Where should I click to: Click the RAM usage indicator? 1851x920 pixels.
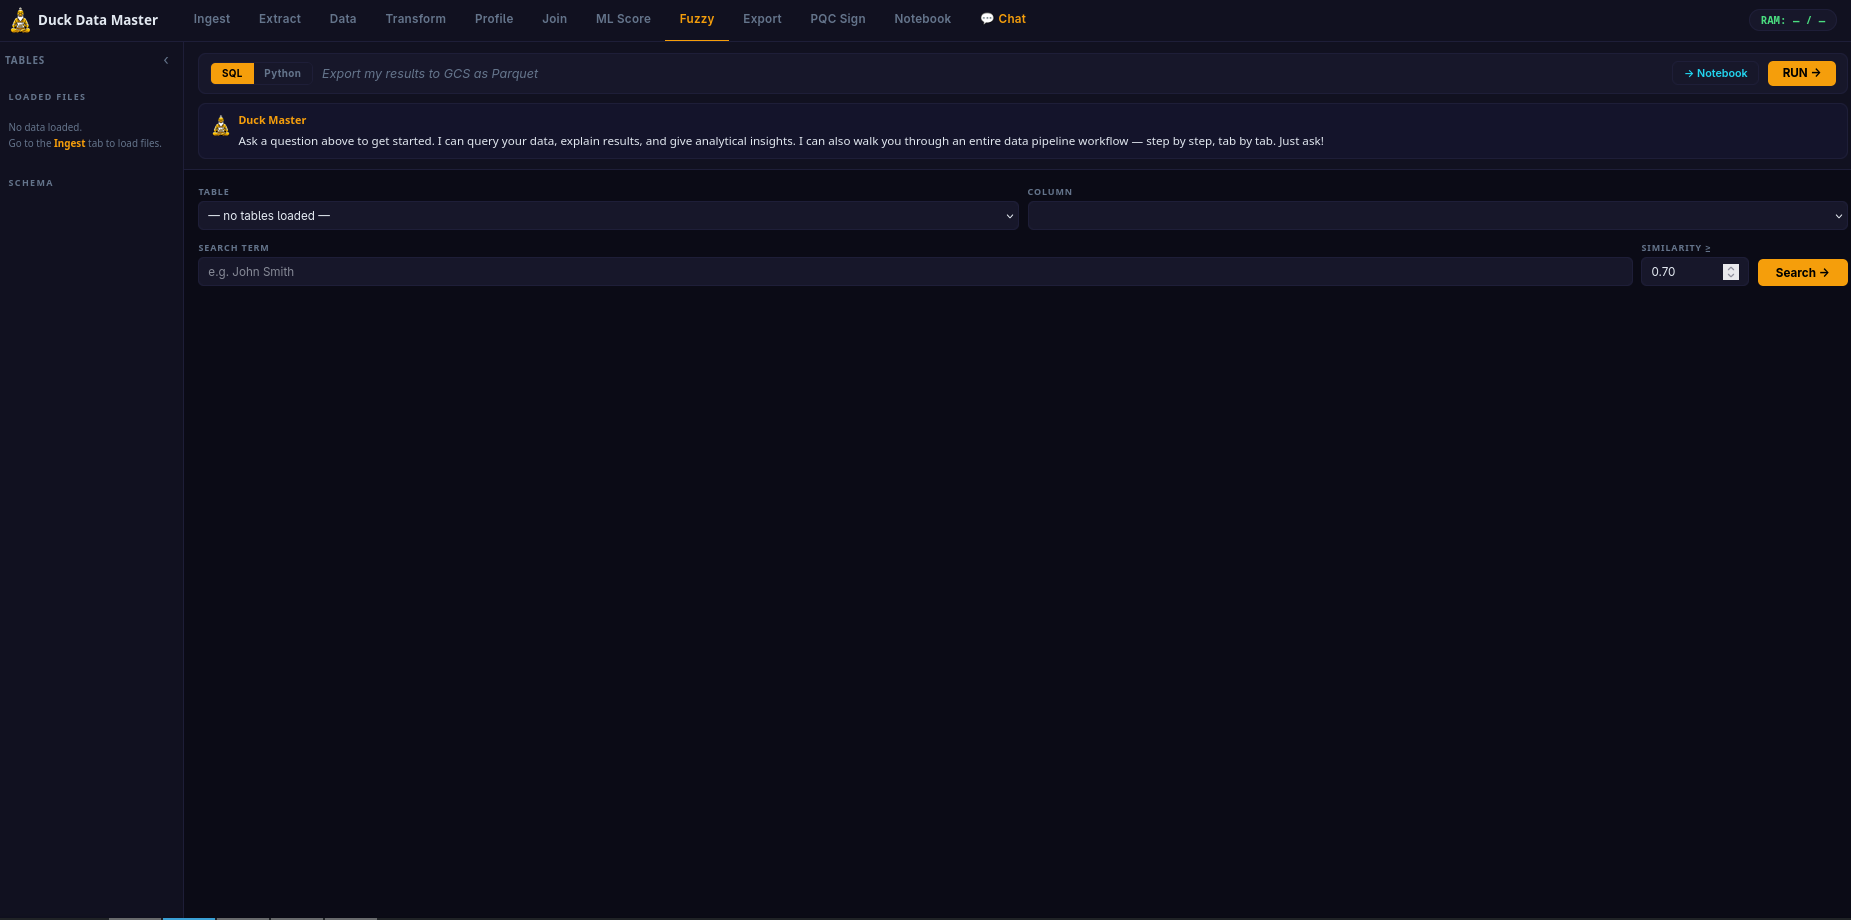point(1793,20)
